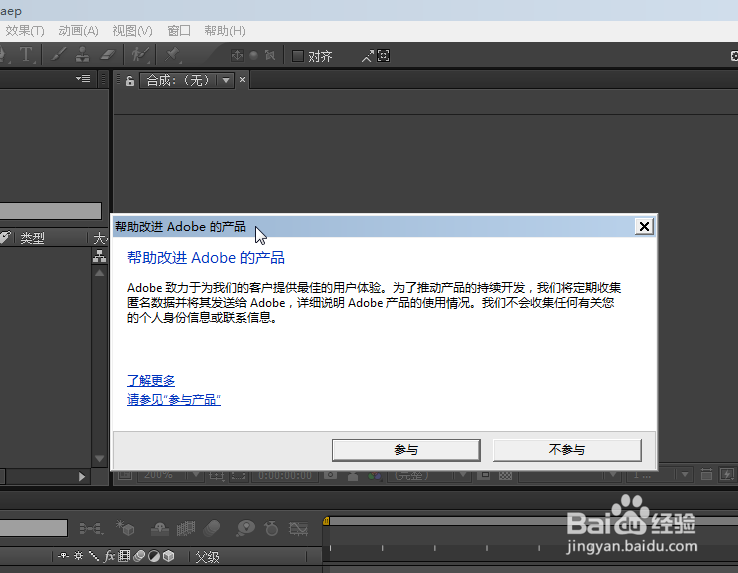Open the (完整) resolution dropdown
The width and height of the screenshot is (738, 573).
tap(429, 475)
